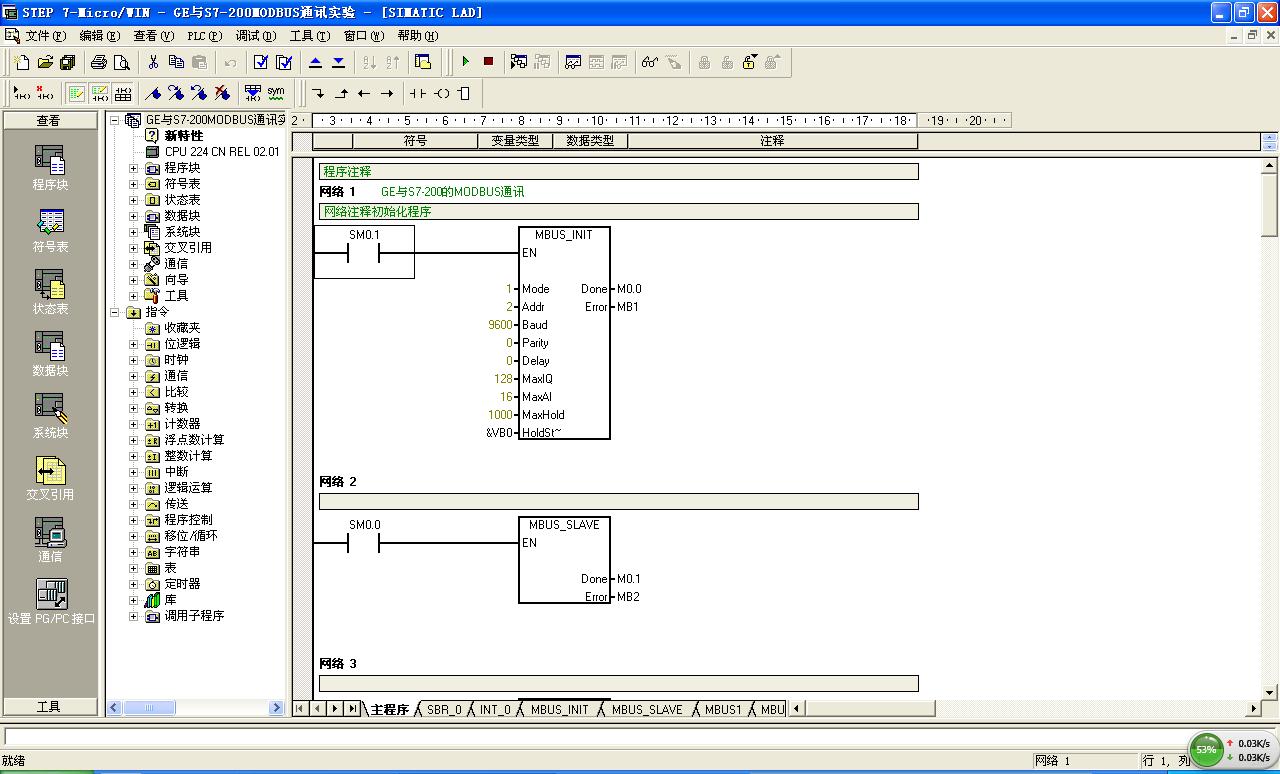The height and width of the screenshot is (774, 1280).
Task: Insert a contact instruction
Action: click(x=418, y=93)
